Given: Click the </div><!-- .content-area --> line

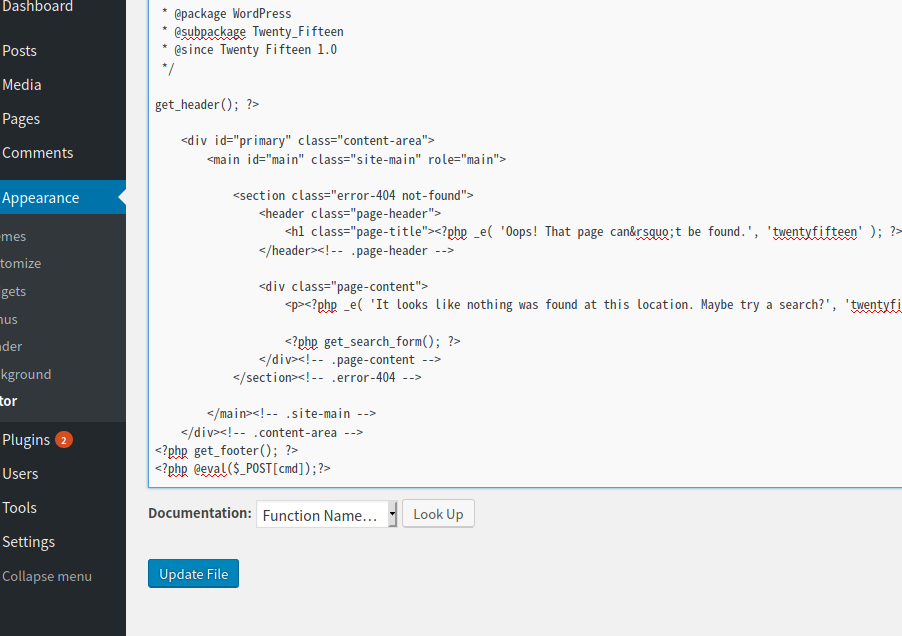Looking at the screenshot, I should tap(272, 432).
